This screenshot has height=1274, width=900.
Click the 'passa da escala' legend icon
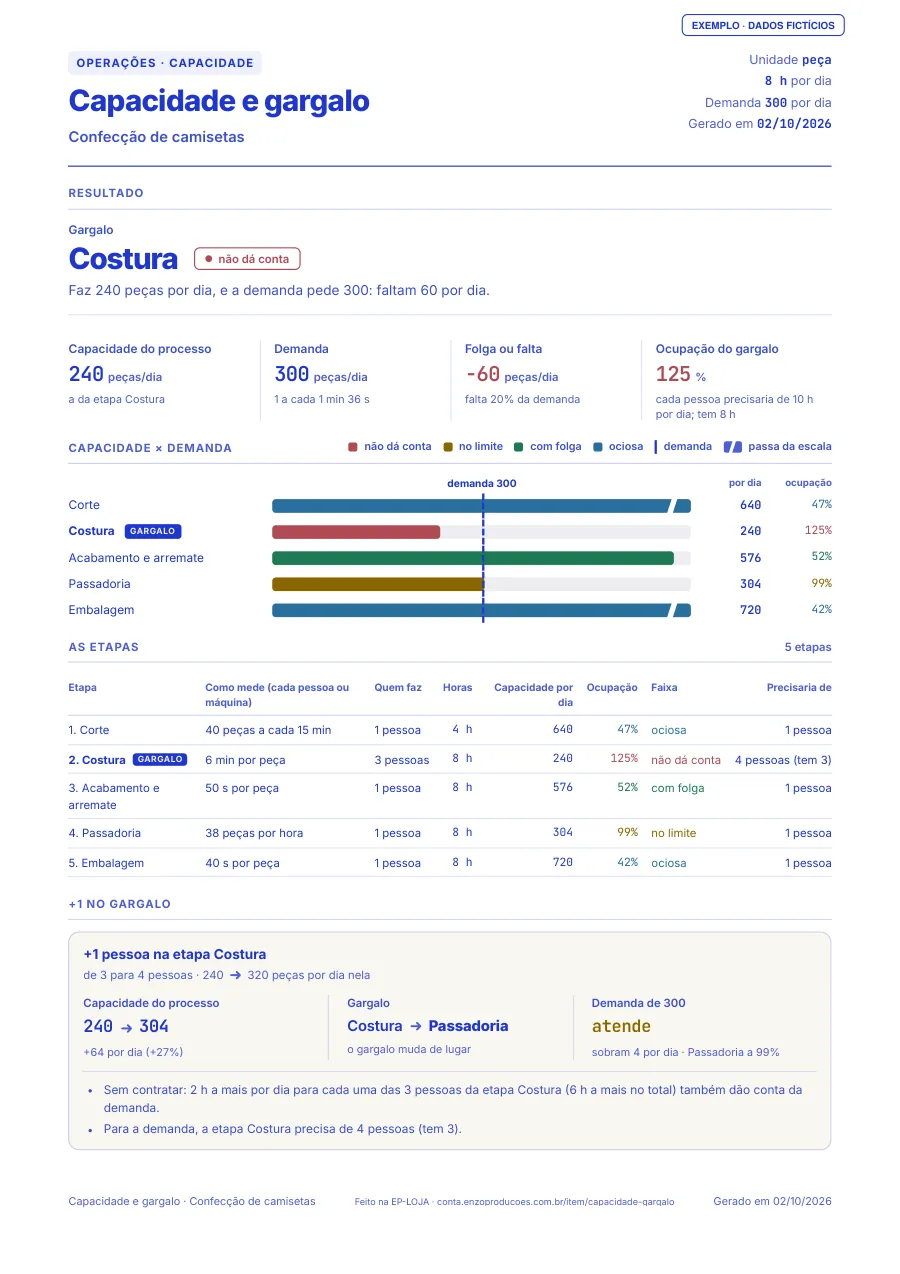[x=733, y=447]
